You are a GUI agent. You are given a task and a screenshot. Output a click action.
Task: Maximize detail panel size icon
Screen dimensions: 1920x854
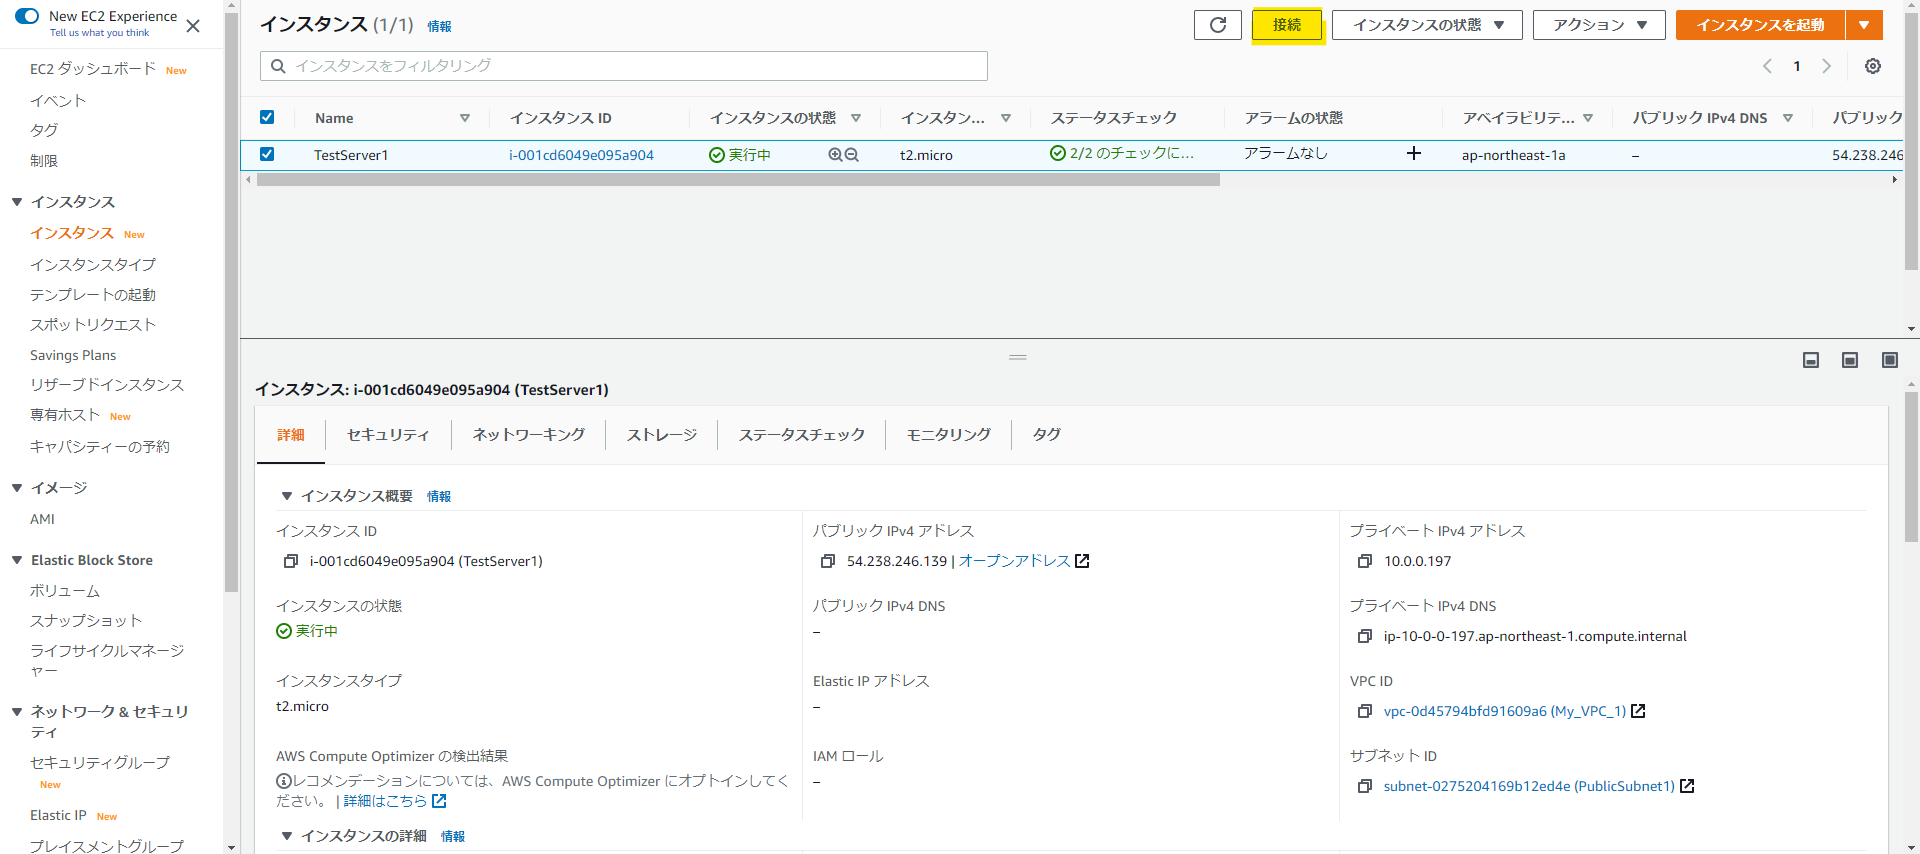[x=1890, y=360]
